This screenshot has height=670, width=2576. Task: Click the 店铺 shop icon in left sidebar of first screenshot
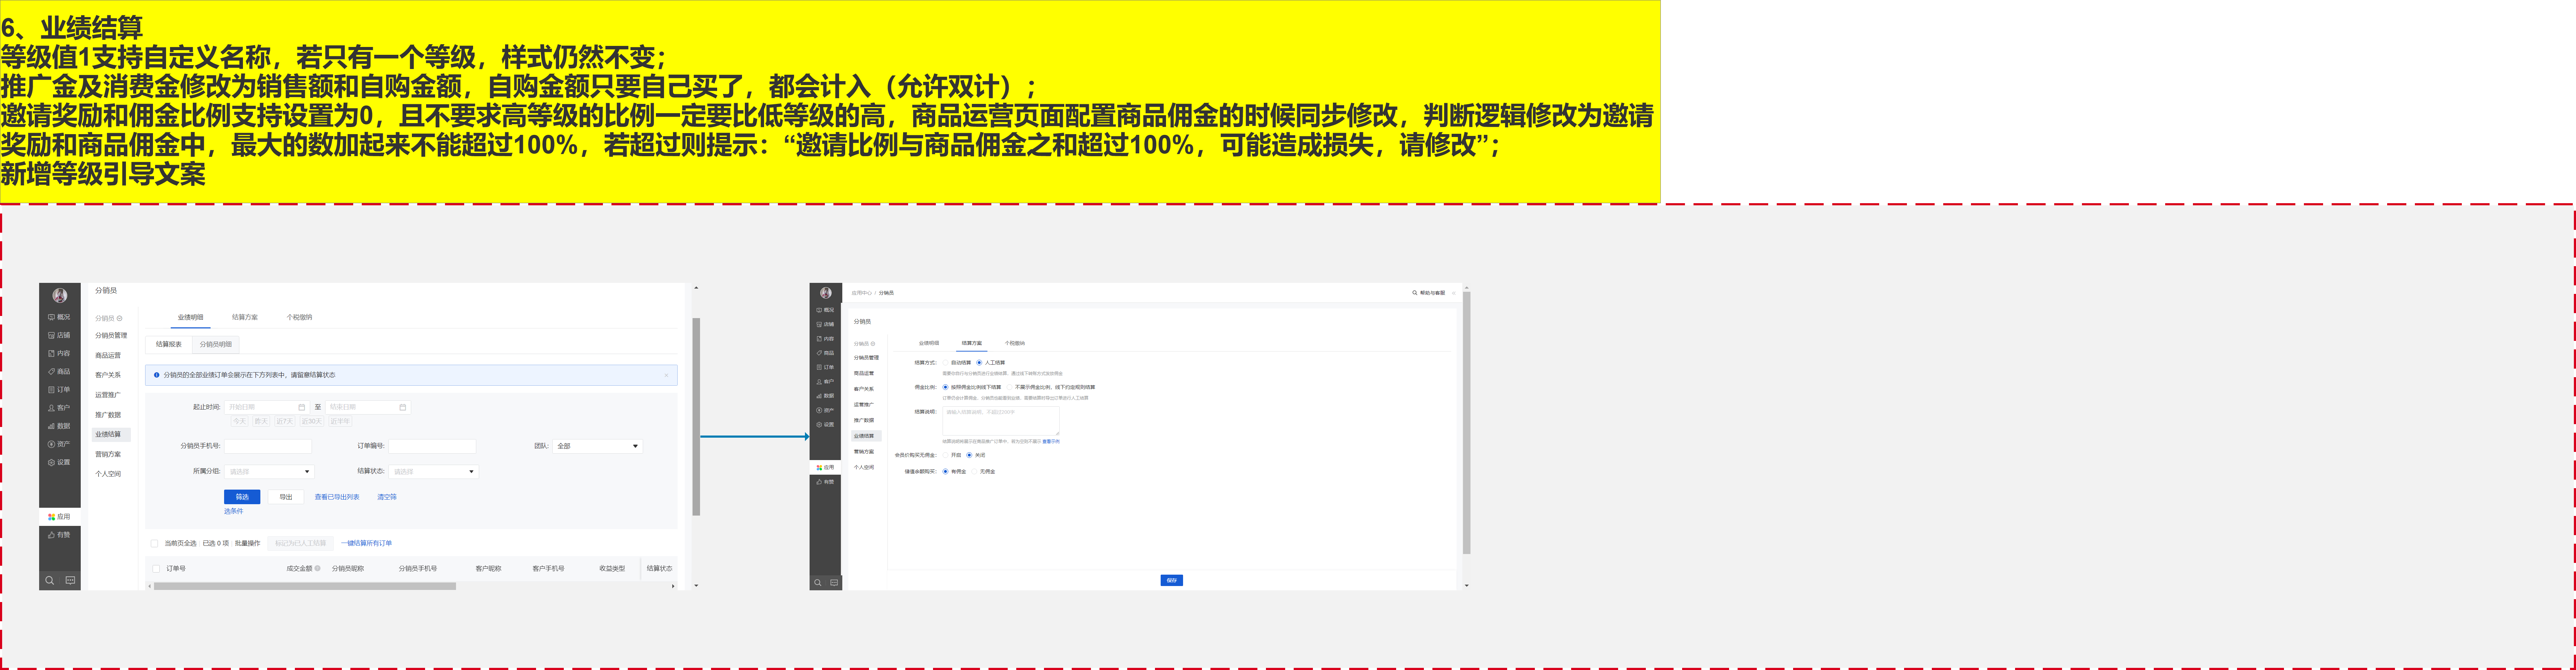[52, 335]
